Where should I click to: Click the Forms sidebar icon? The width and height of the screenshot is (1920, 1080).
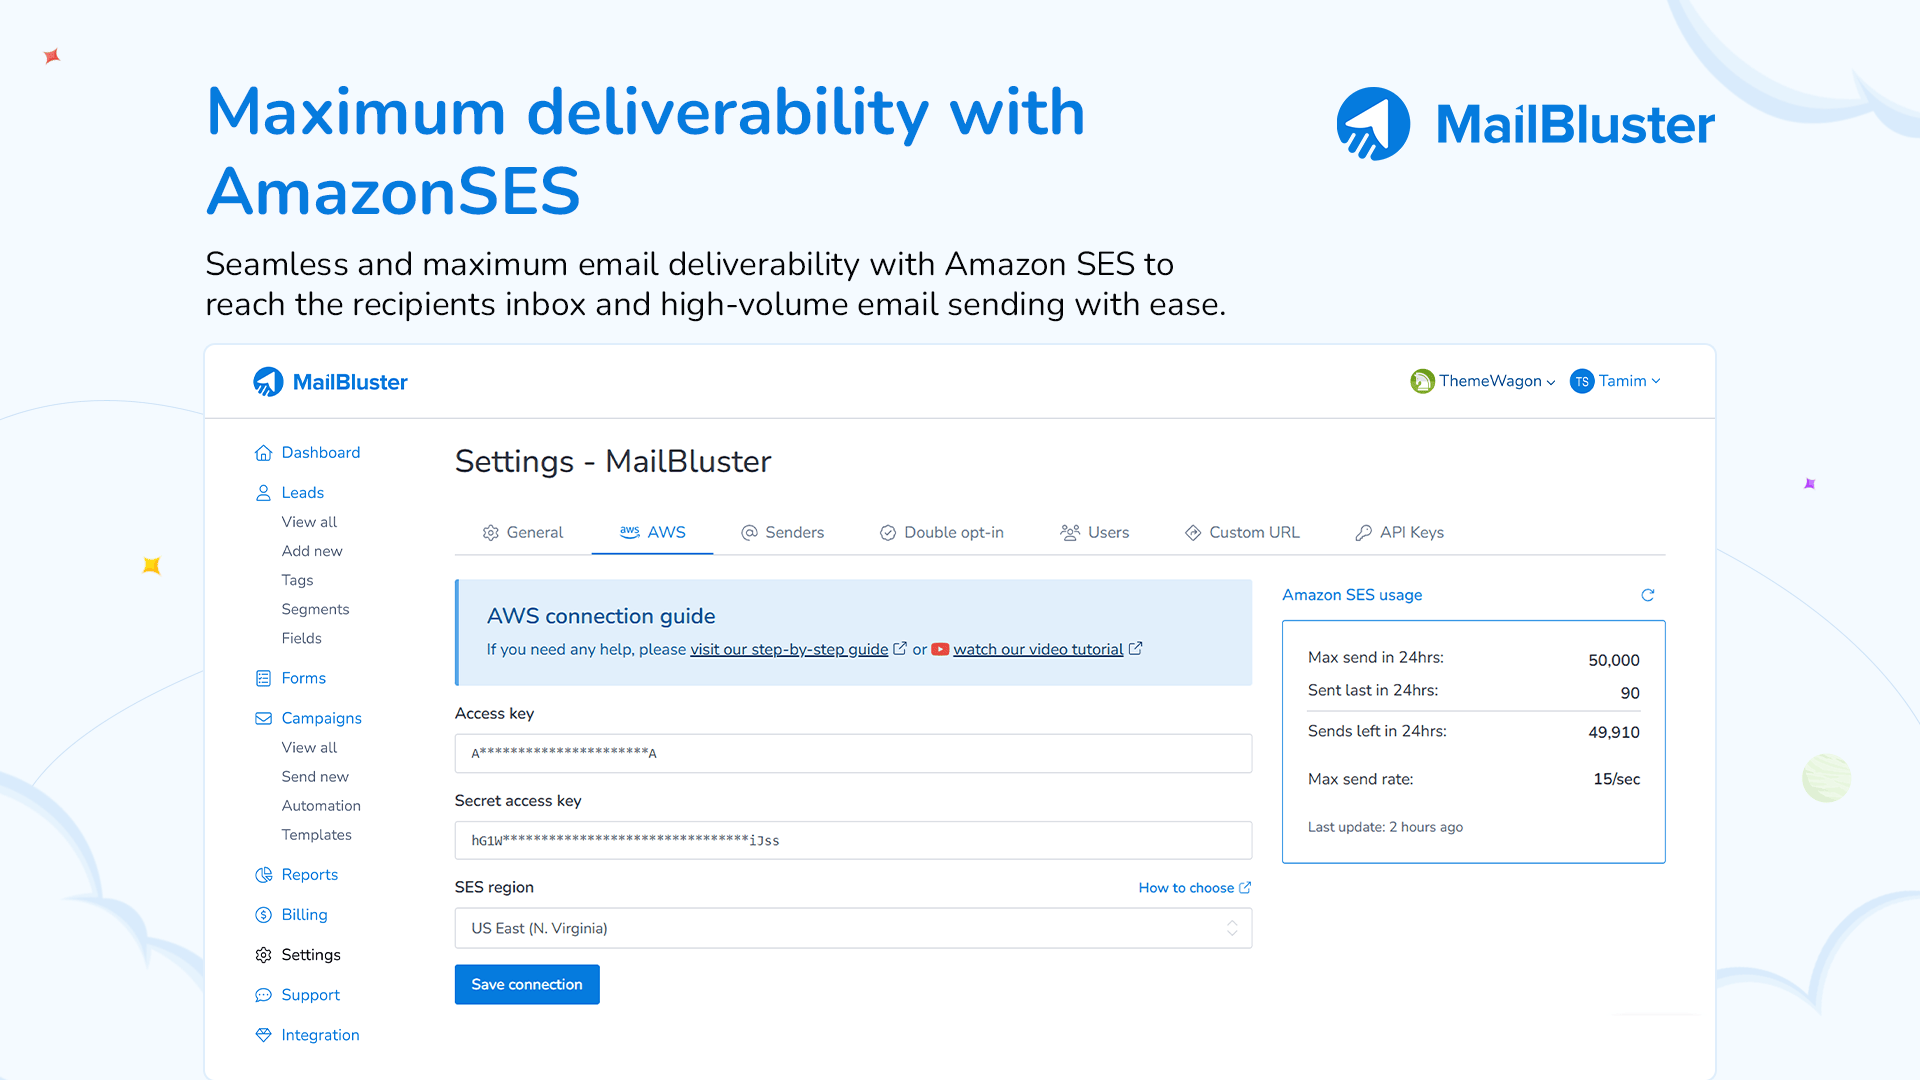[x=263, y=679]
